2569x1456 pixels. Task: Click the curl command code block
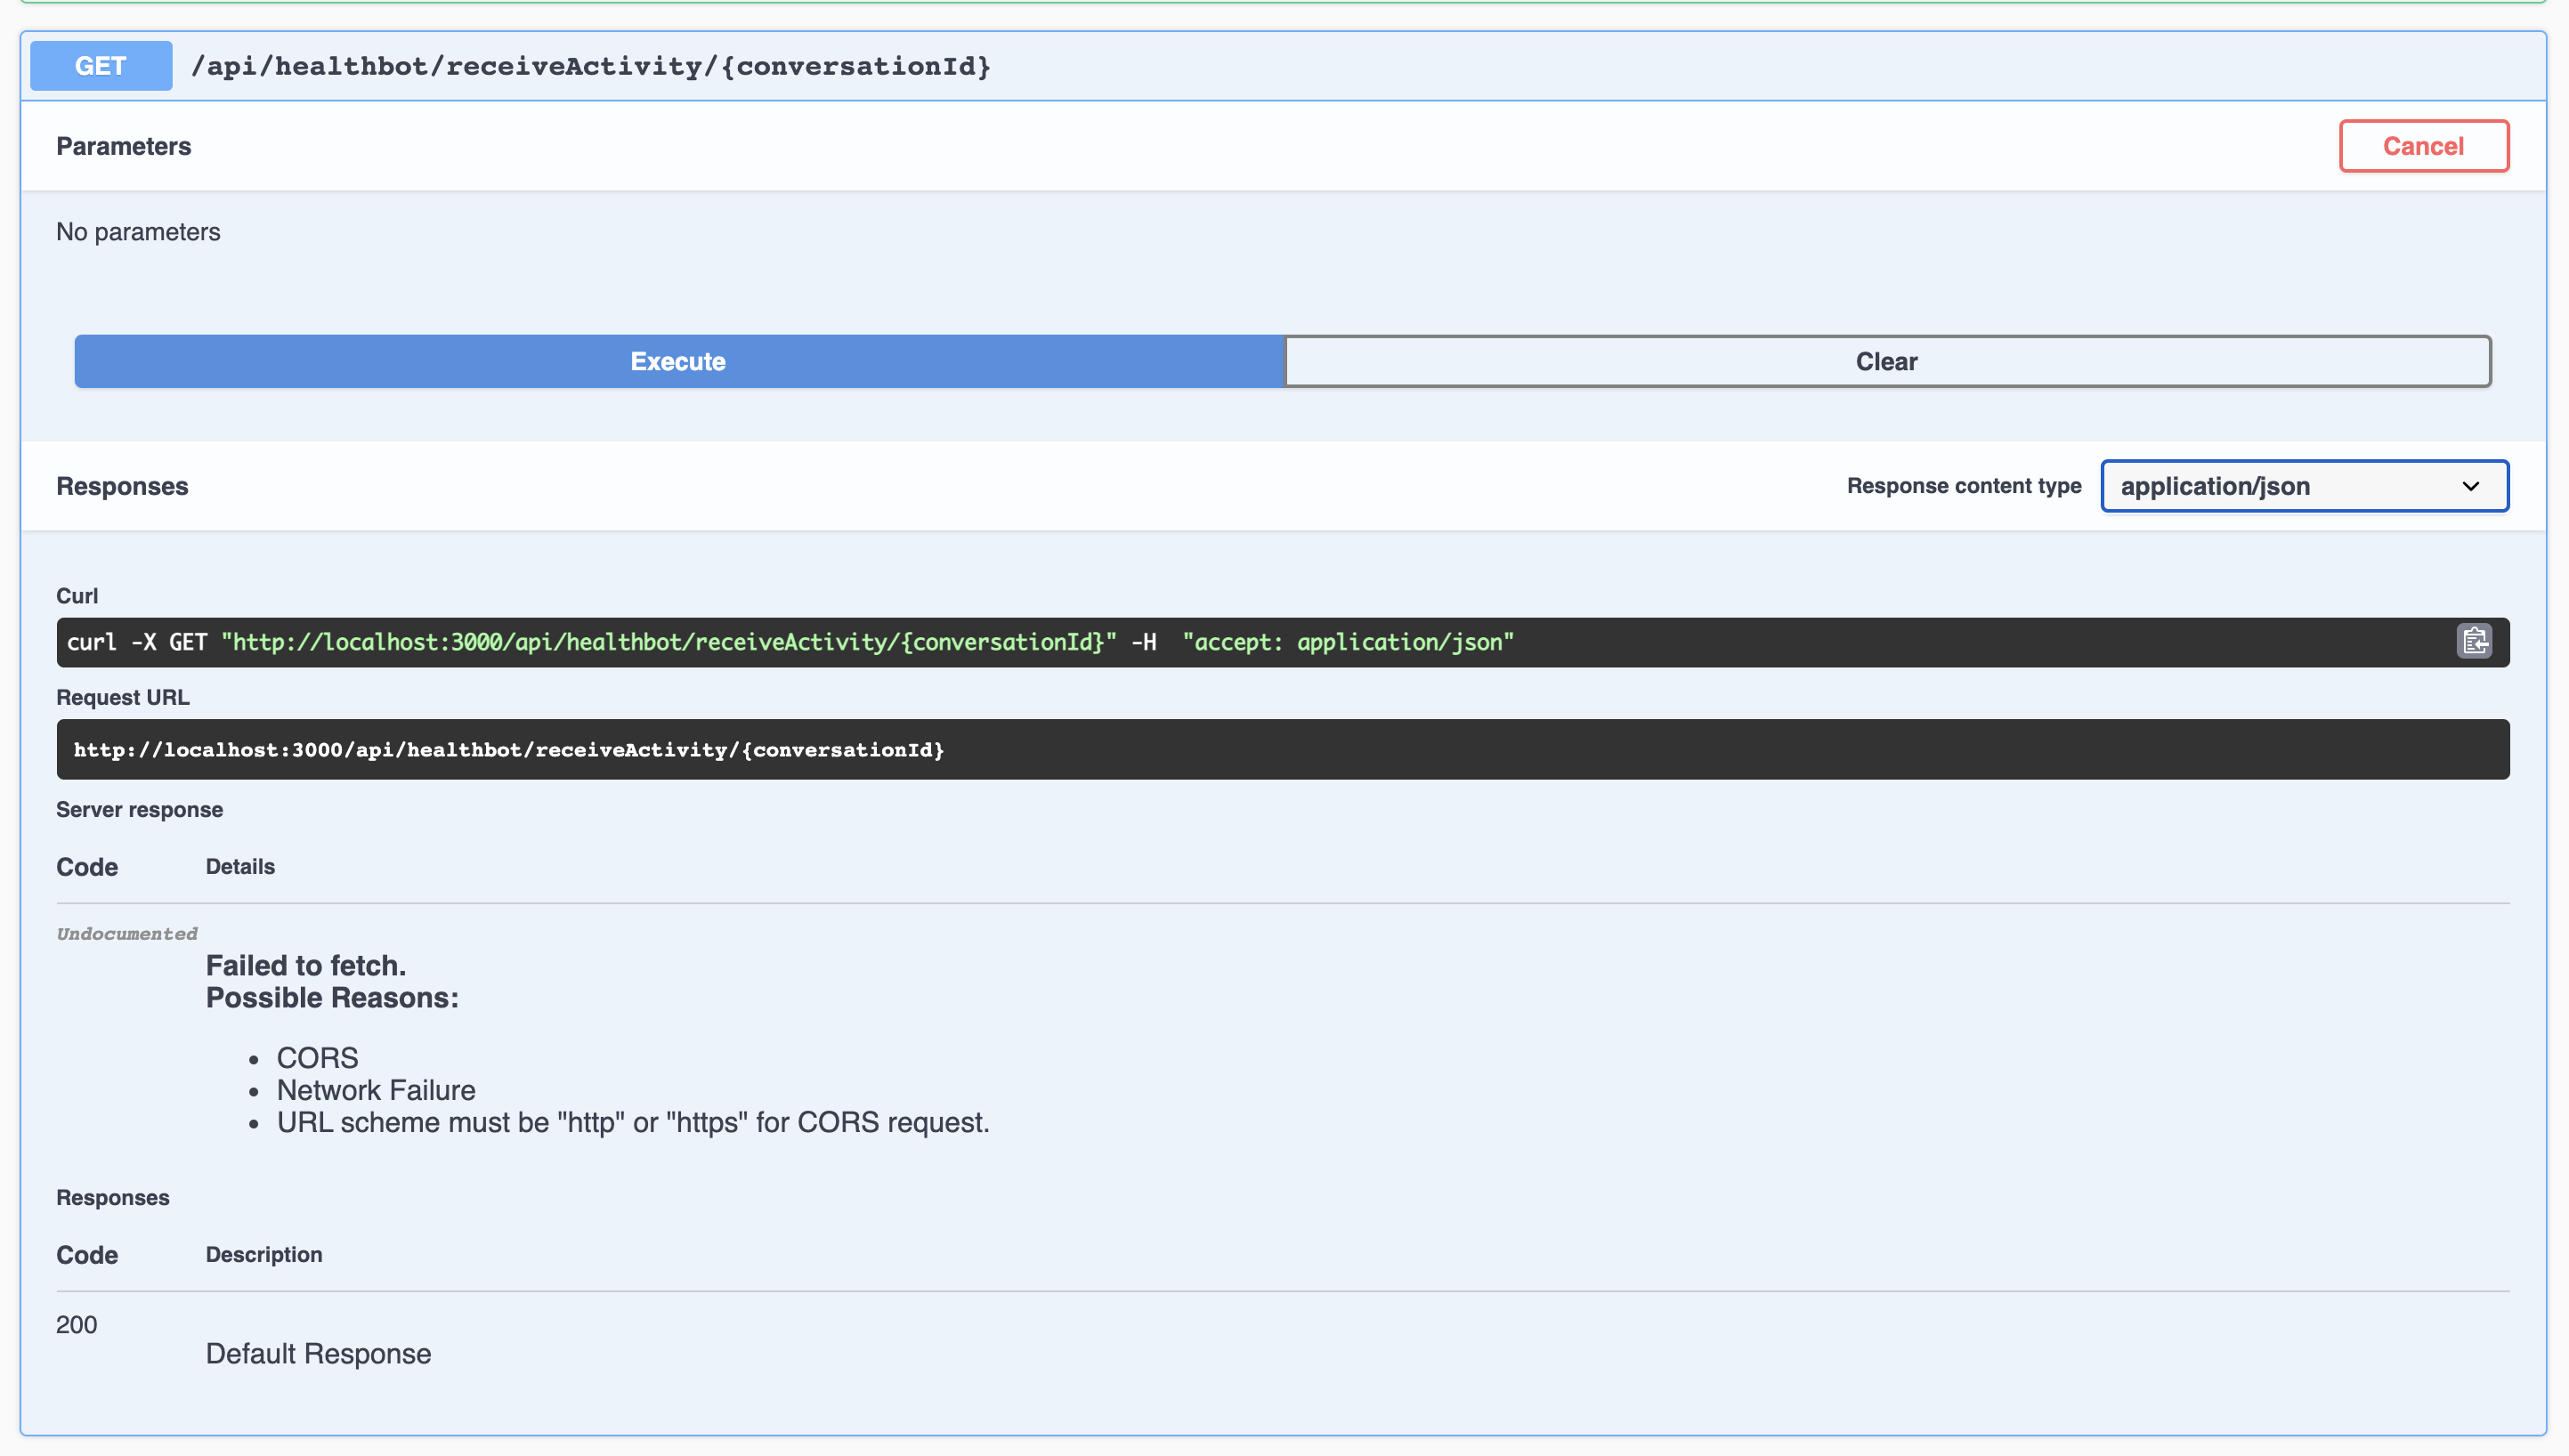pyautogui.click(x=790, y=642)
